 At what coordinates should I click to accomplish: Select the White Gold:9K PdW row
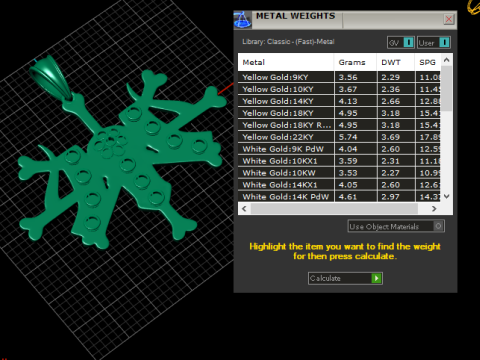point(339,149)
